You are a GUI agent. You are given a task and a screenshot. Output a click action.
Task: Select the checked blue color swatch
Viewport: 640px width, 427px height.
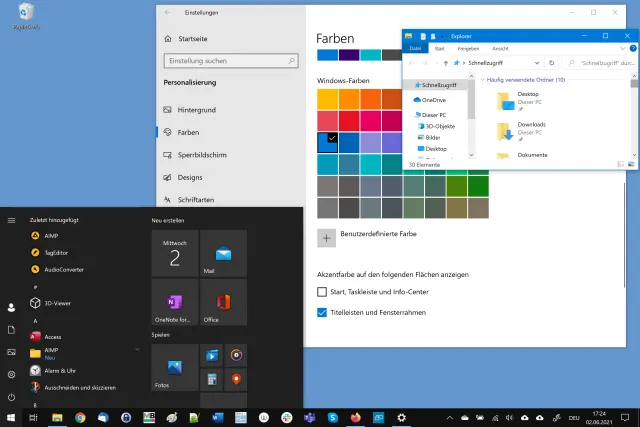[x=327, y=142]
